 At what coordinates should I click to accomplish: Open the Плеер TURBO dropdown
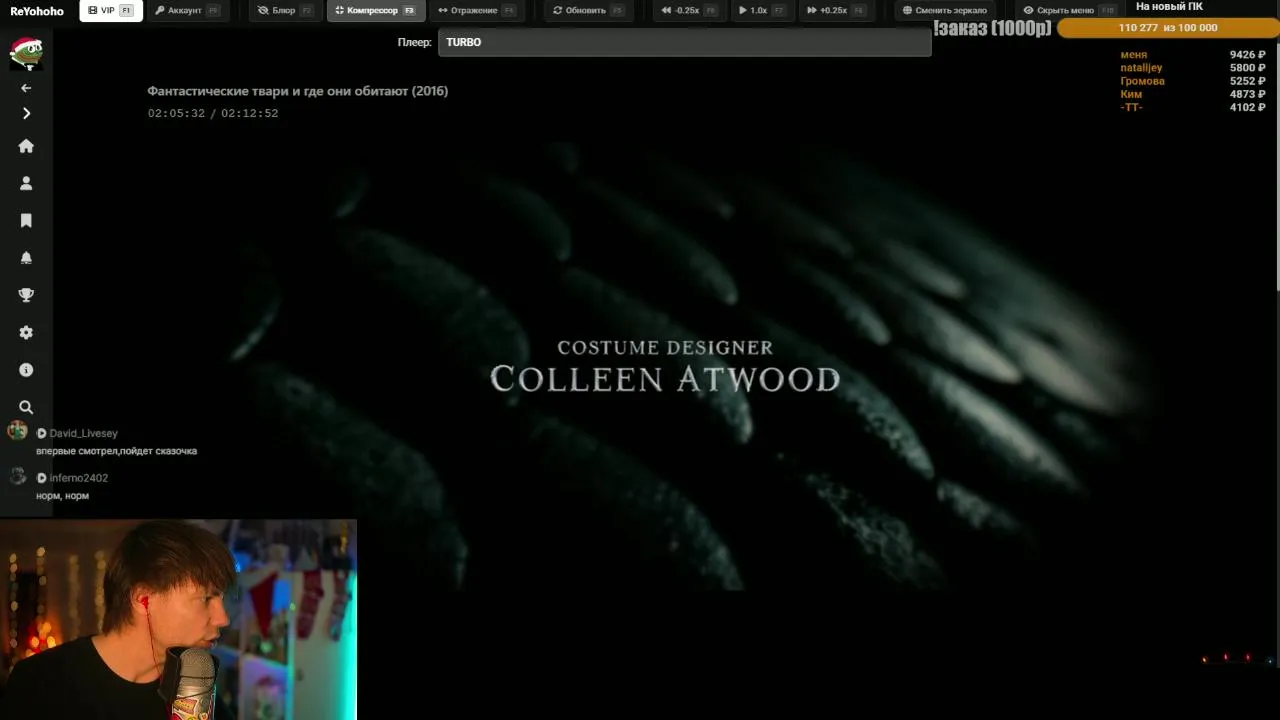click(x=684, y=42)
